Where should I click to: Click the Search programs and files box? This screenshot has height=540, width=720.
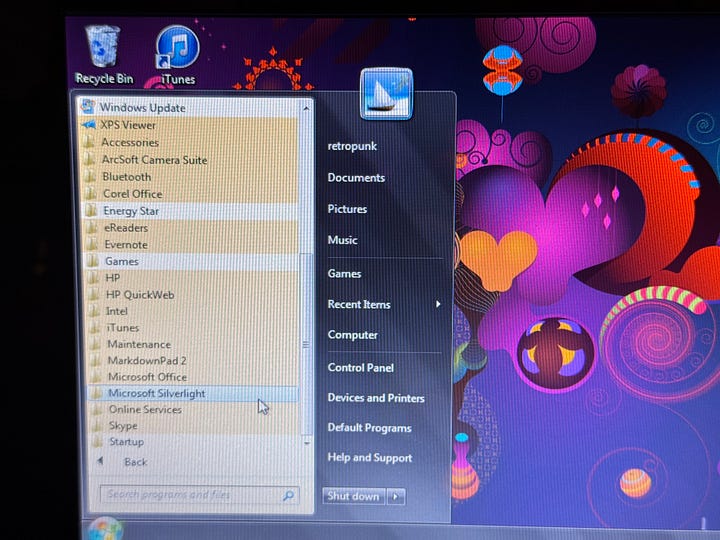click(x=200, y=495)
